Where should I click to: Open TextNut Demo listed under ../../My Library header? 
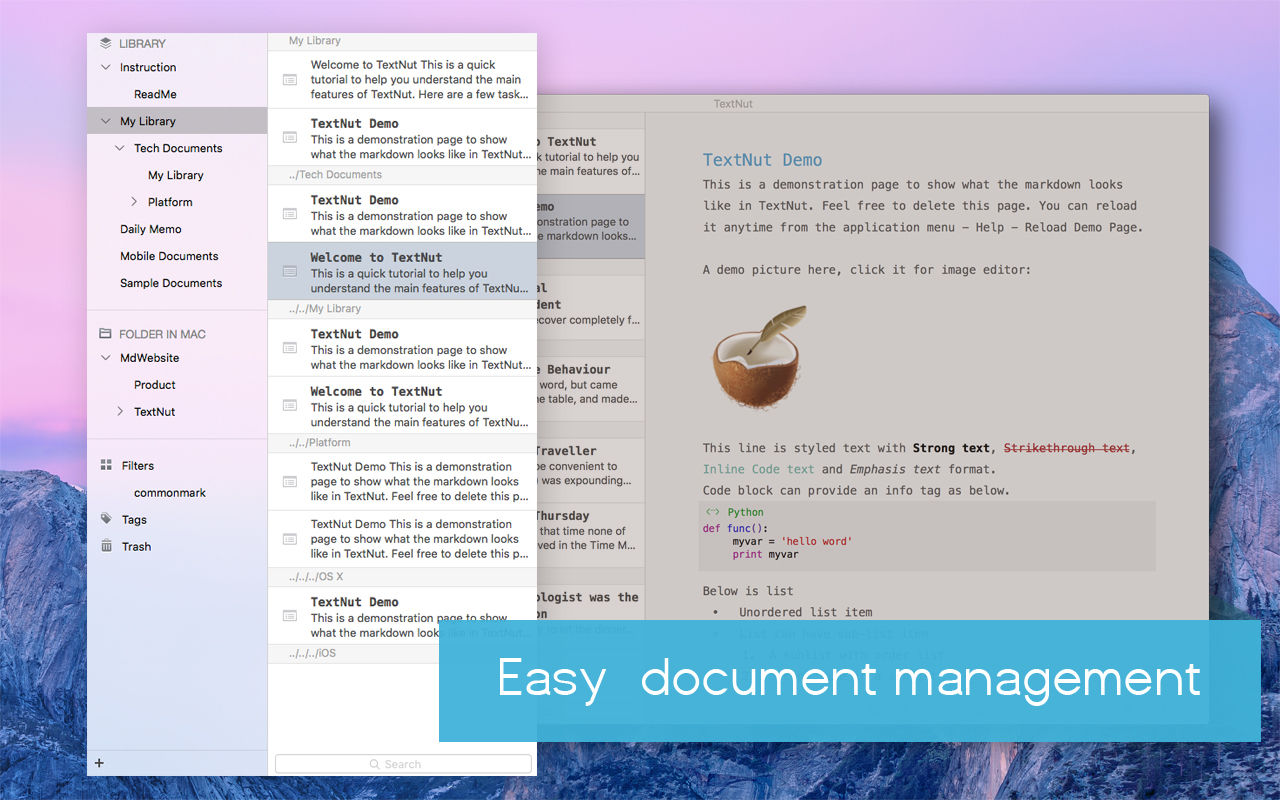402,348
